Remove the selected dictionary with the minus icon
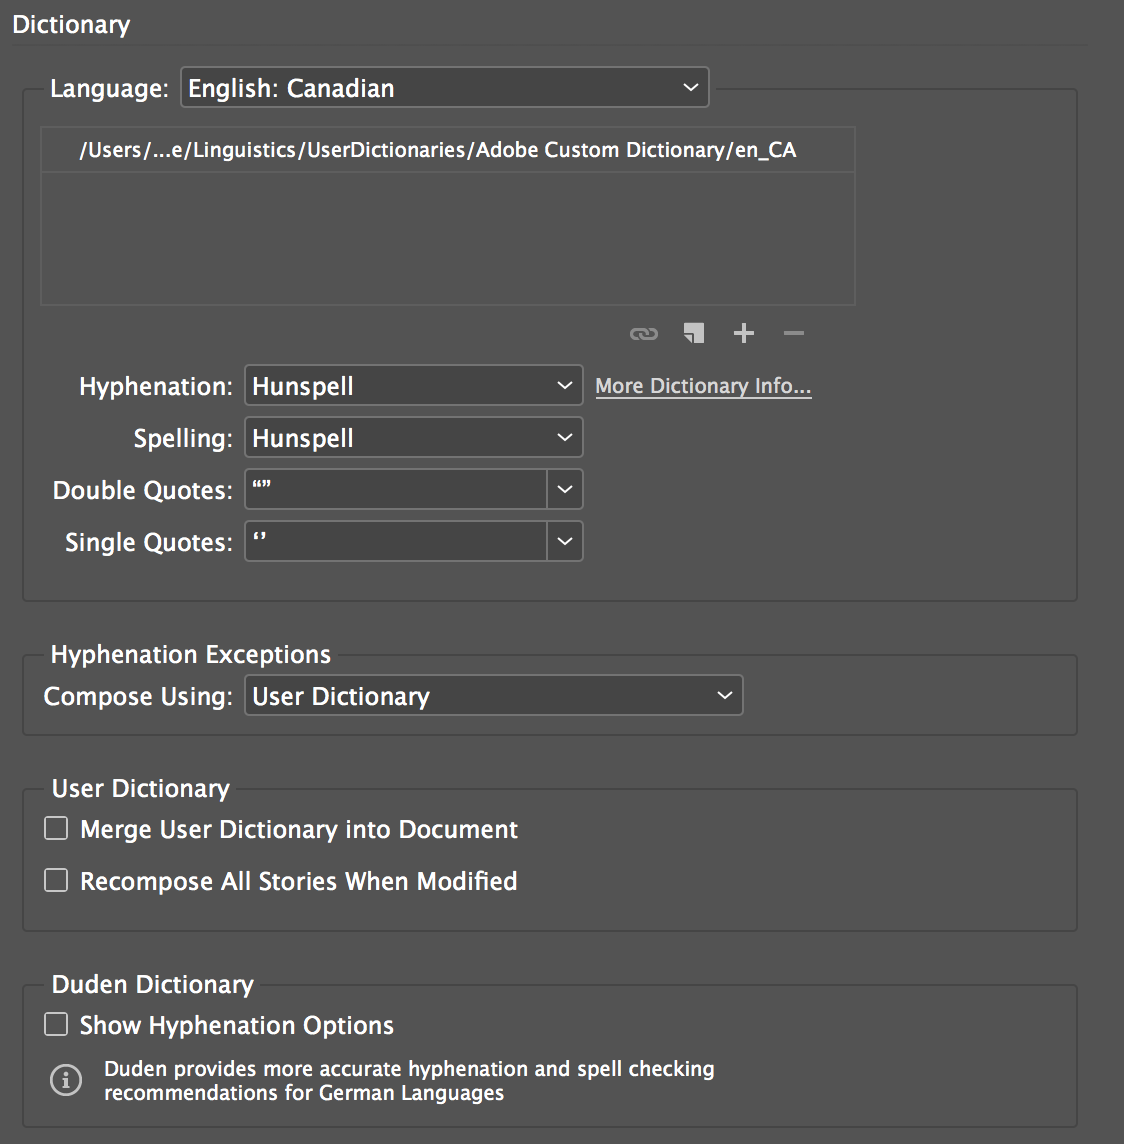1124x1144 pixels. point(793,333)
